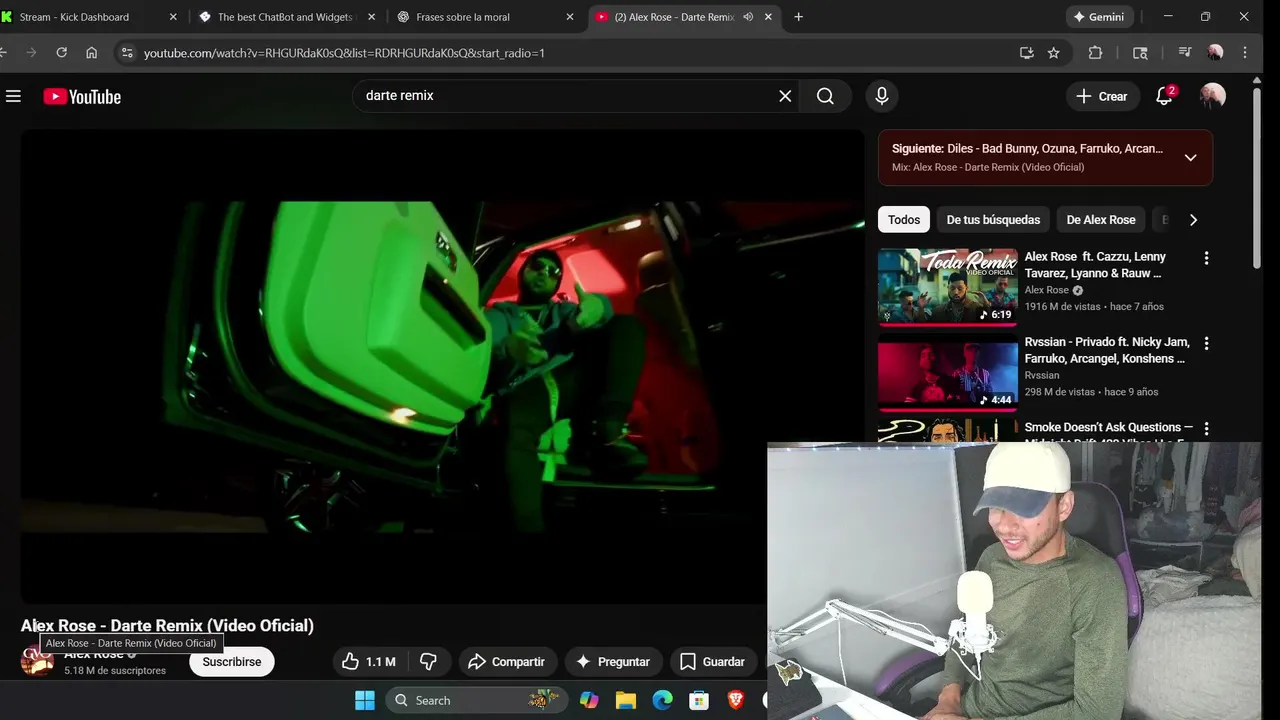Open options menu for Rvssian Privado video
This screenshot has height=720, width=1280.
(1206, 344)
